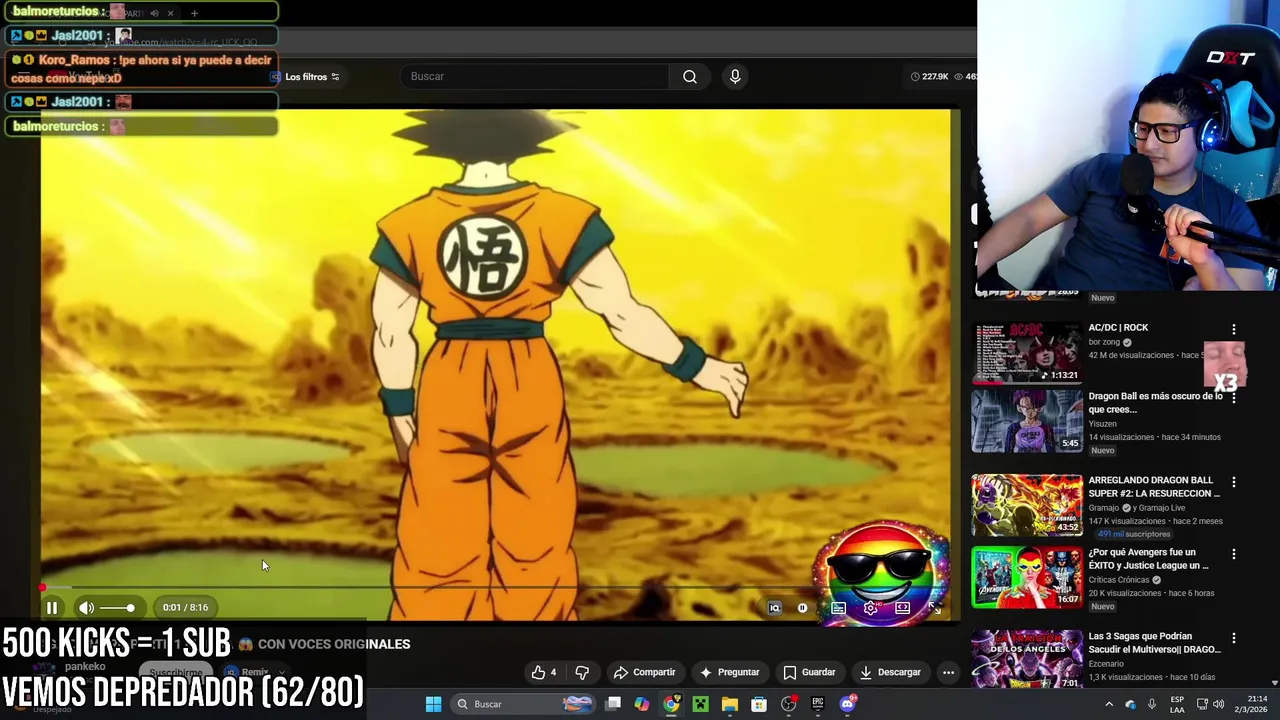This screenshot has height=720, width=1280.
Task: Open options menu for 'Las 3 Sagas' video
Action: pyautogui.click(x=1234, y=638)
